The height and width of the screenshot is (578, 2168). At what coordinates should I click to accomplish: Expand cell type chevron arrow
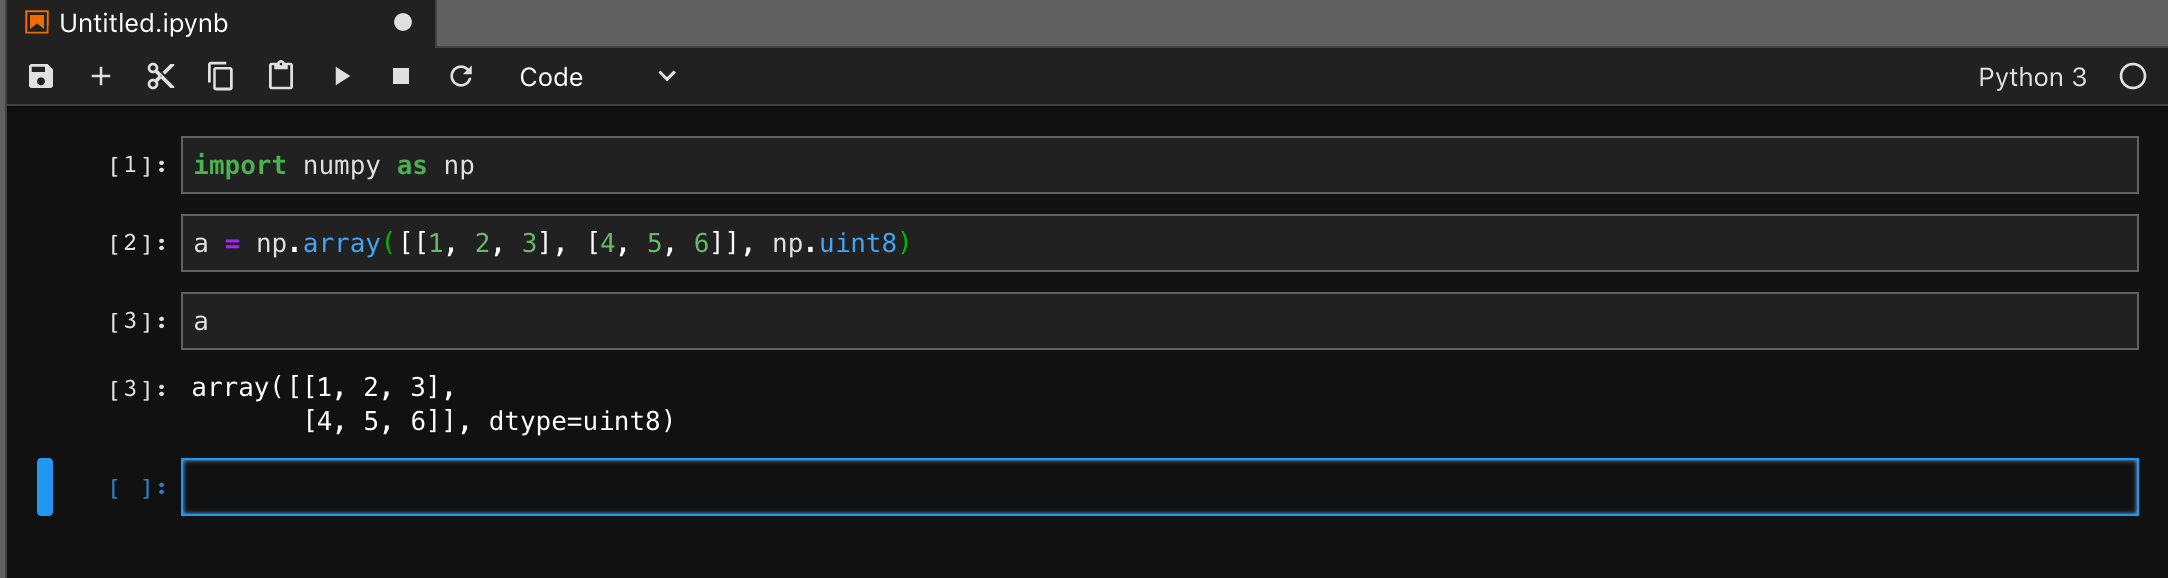tap(667, 77)
